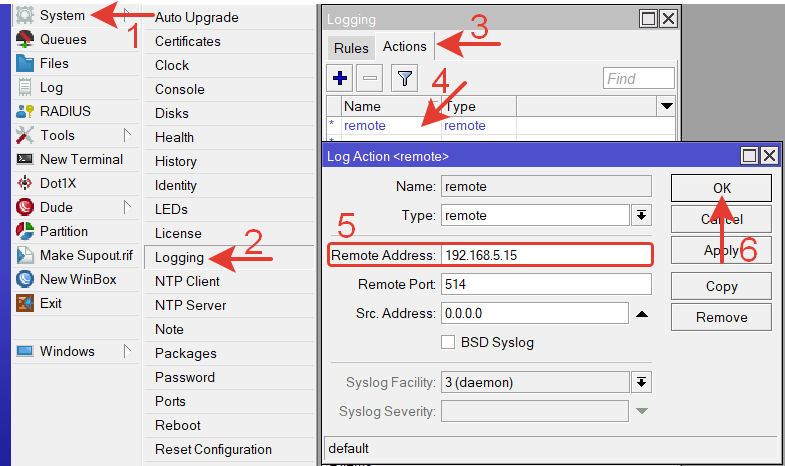This screenshot has height=466, width=785.
Task: Click the Cancel button
Action: coord(721,219)
